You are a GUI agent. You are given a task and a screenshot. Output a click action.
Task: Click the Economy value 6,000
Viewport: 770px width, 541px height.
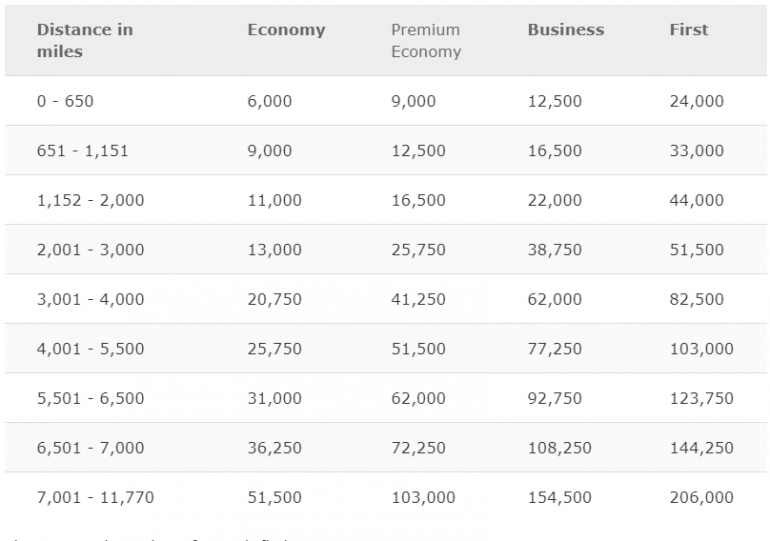pyautogui.click(x=270, y=101)
